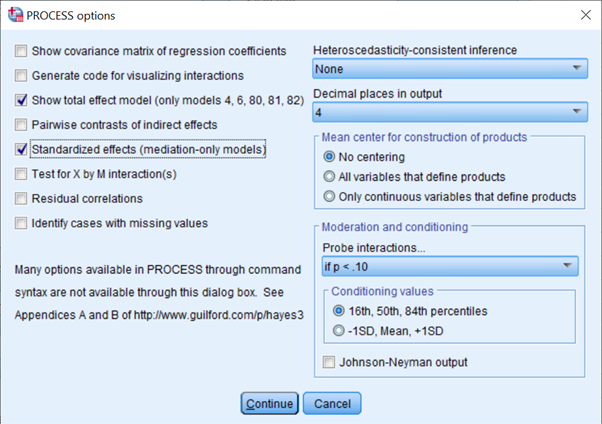This screenshot has width=602, height=424.
Task: Enable Johnson-Neyman output checkbox
Action: click(x=329, y=362)
